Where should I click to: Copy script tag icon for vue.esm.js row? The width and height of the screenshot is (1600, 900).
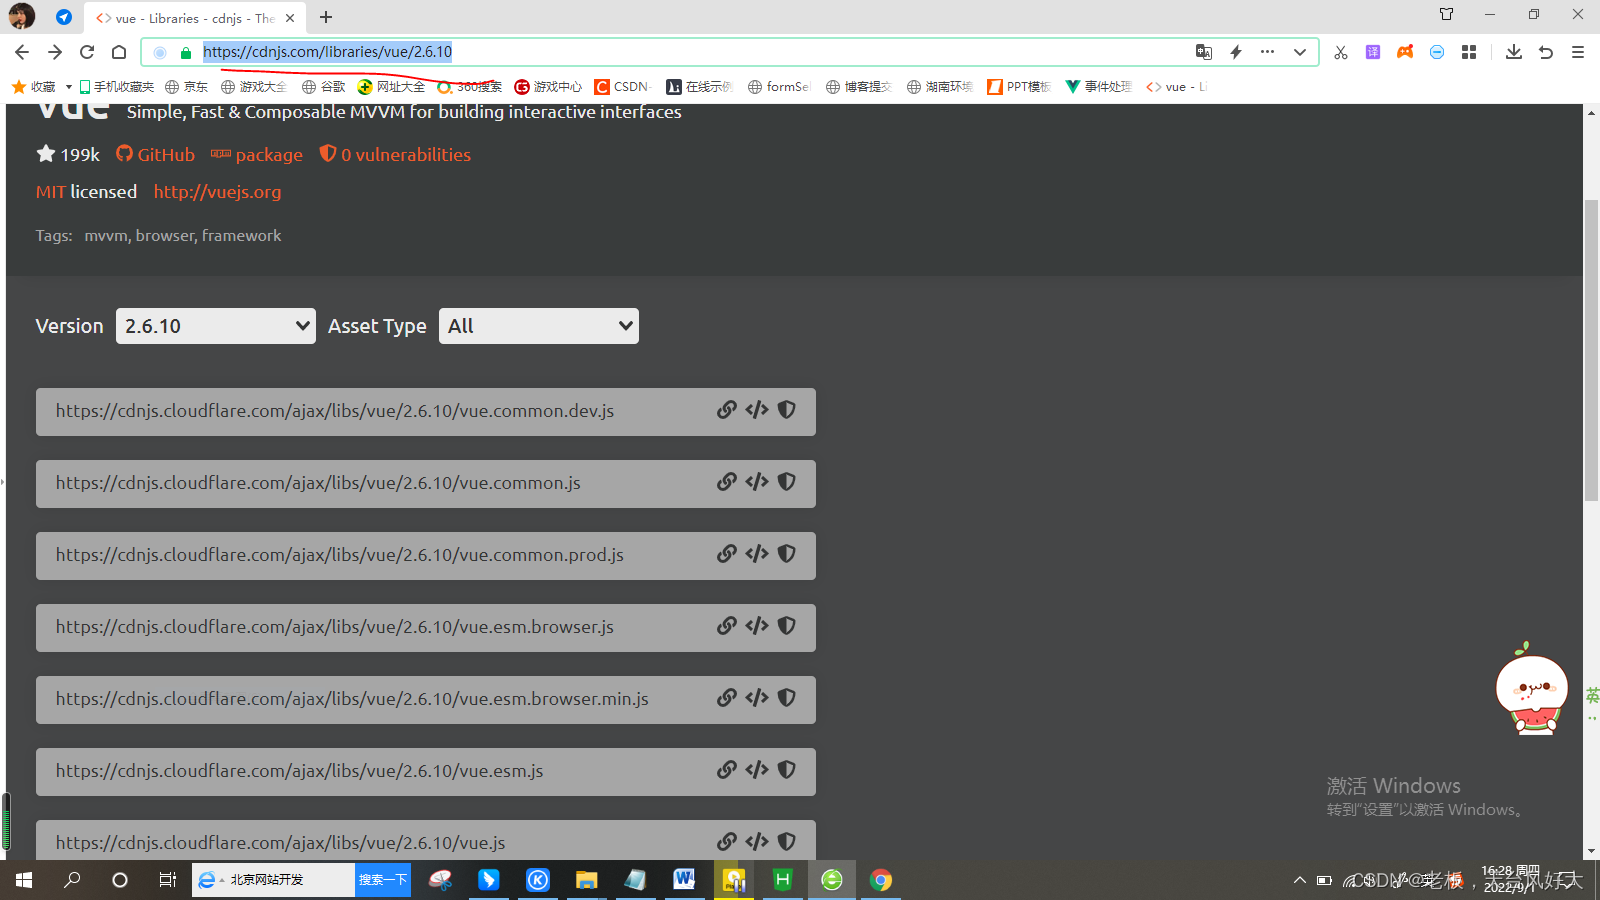click(757, 770)
